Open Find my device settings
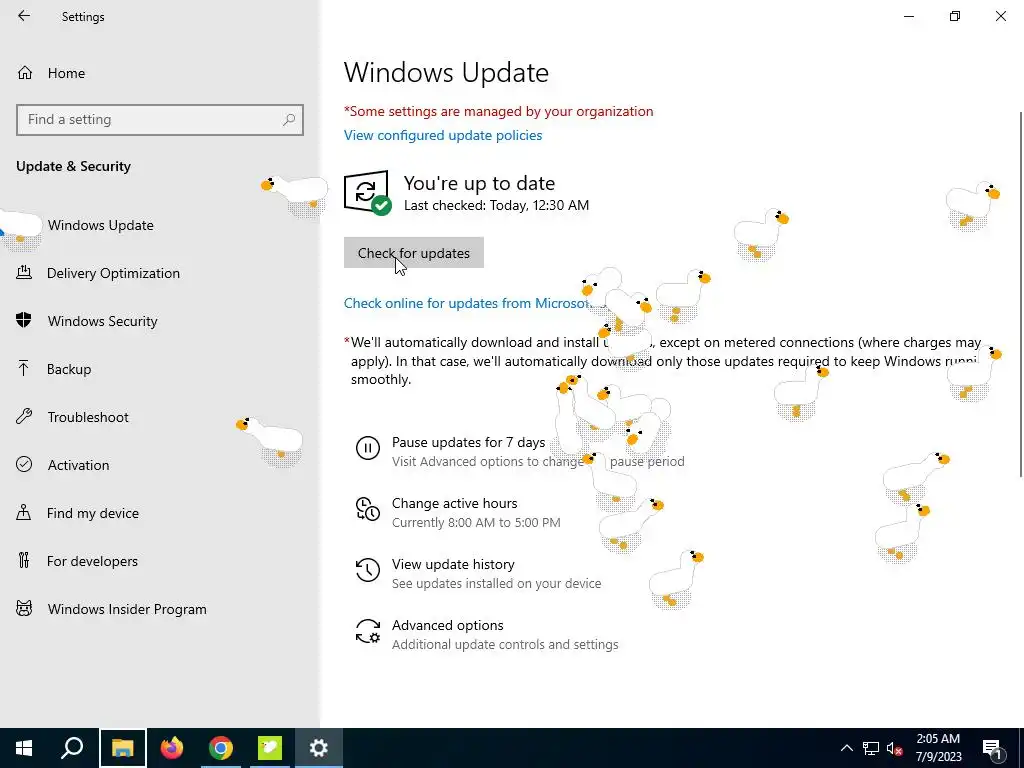 [x=92, y=513]
